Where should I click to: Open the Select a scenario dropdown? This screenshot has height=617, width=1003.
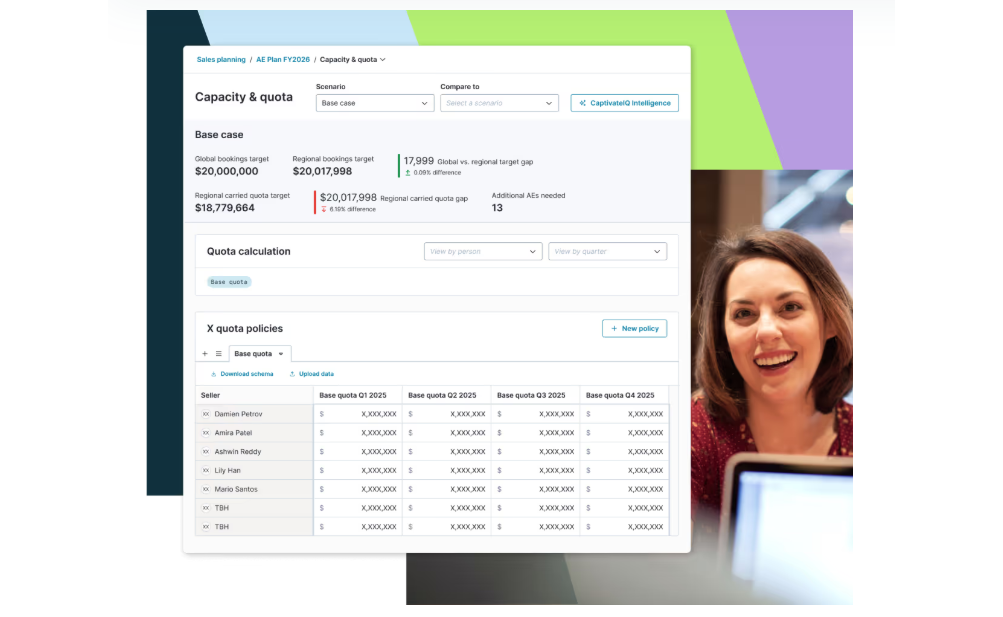[499, 103]
